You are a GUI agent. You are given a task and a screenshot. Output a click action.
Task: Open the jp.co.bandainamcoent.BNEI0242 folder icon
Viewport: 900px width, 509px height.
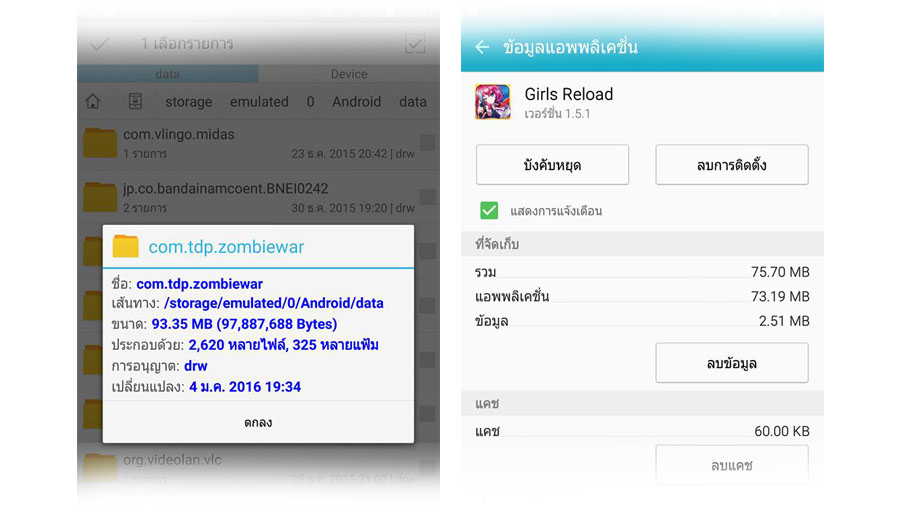coord(100,197)
